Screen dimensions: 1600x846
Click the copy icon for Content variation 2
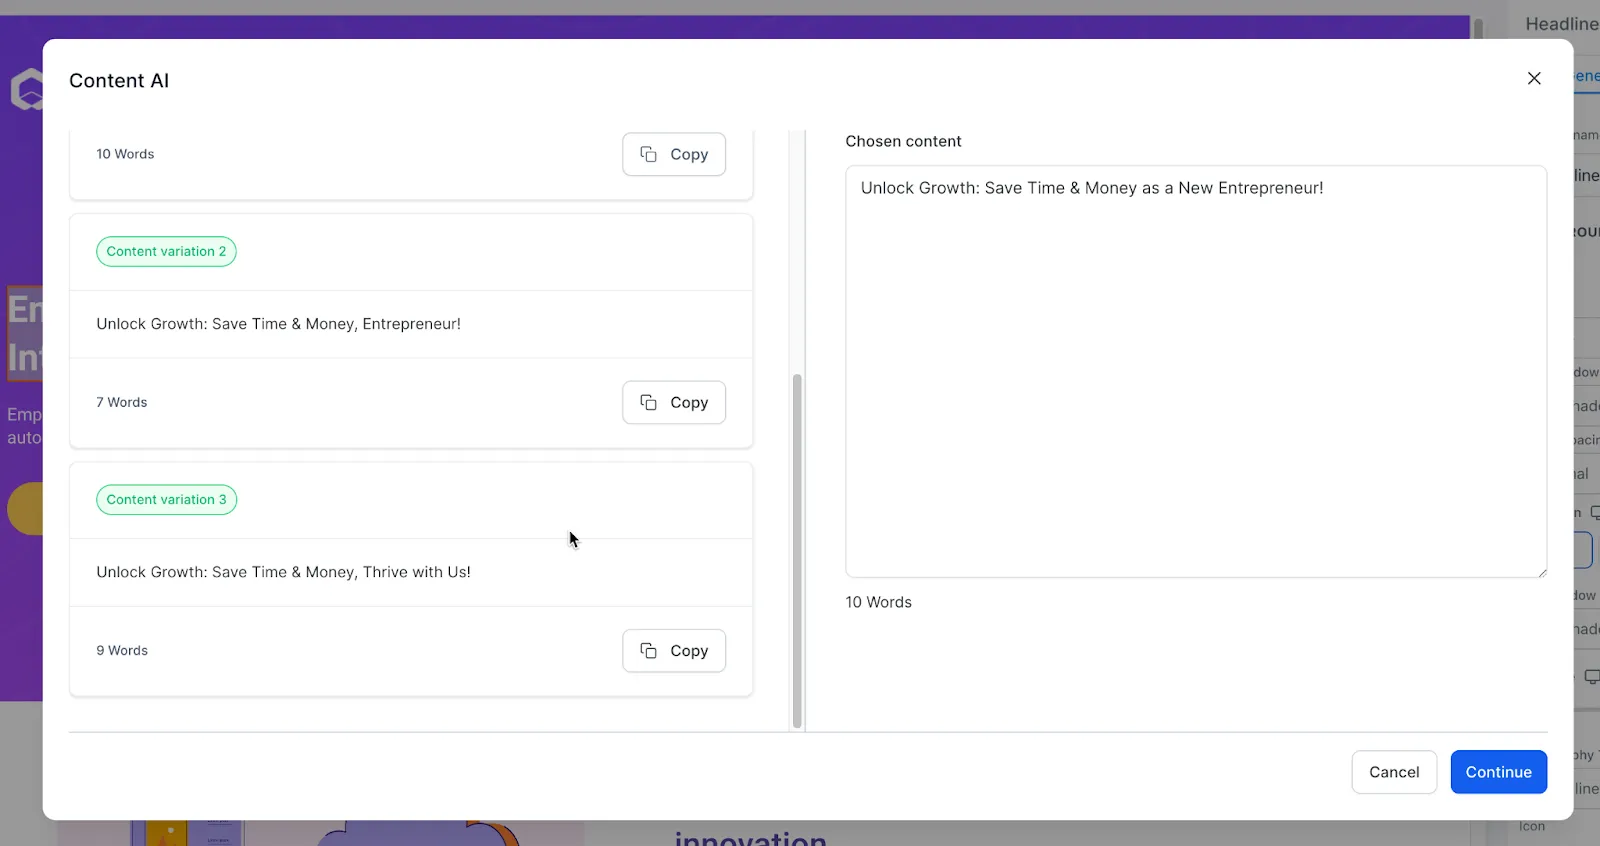648,402
